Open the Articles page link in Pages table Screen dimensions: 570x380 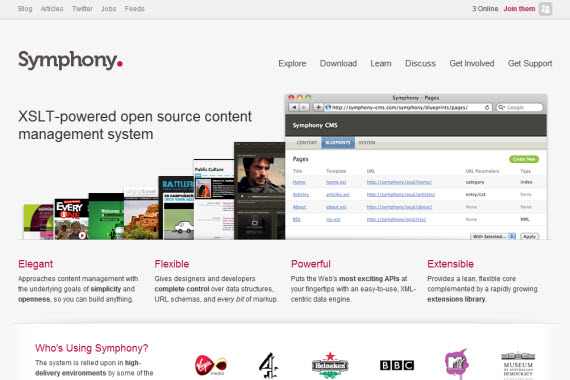301,195
